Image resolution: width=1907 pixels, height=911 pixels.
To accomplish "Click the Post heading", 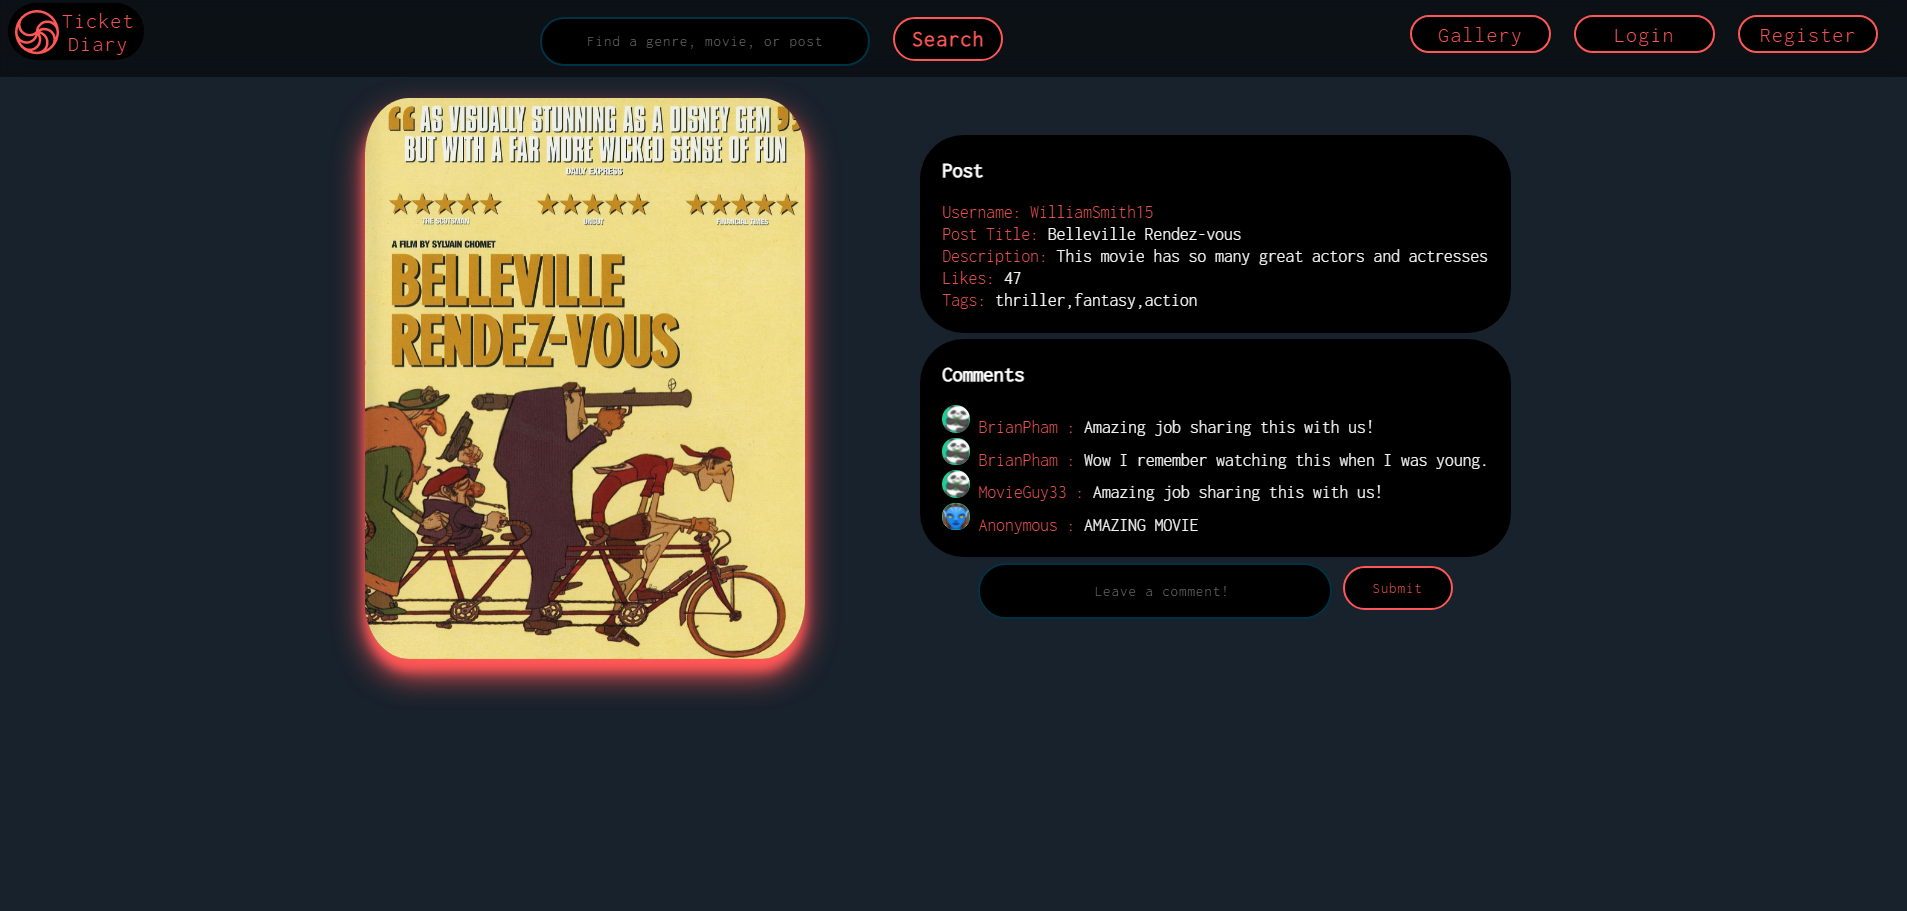I will pyautogui.click(x=962, y=171).
